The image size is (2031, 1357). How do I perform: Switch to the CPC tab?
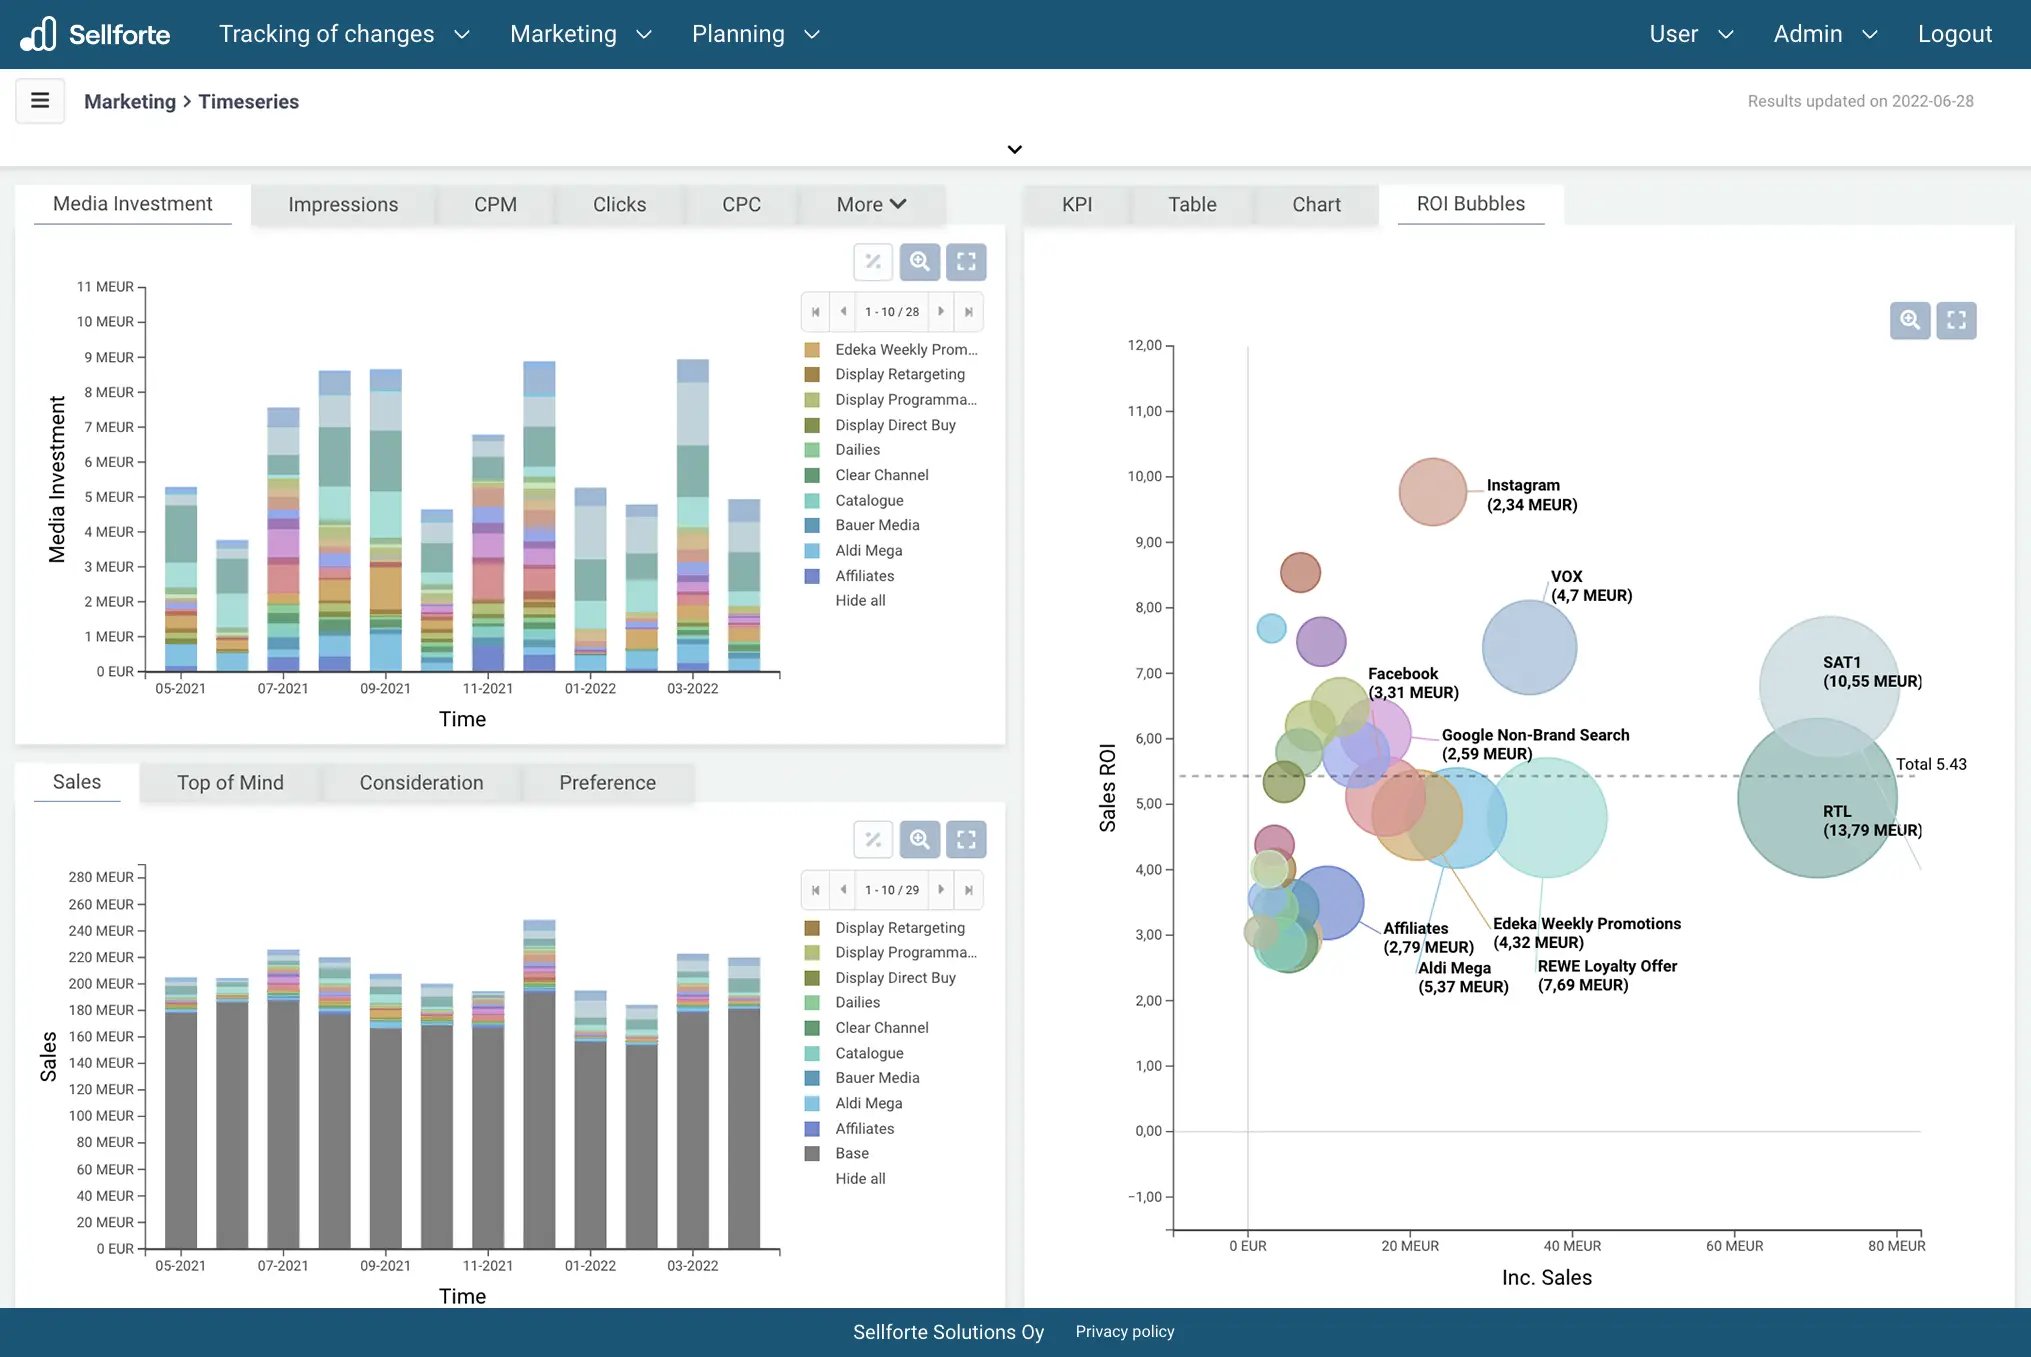[741, 204]
